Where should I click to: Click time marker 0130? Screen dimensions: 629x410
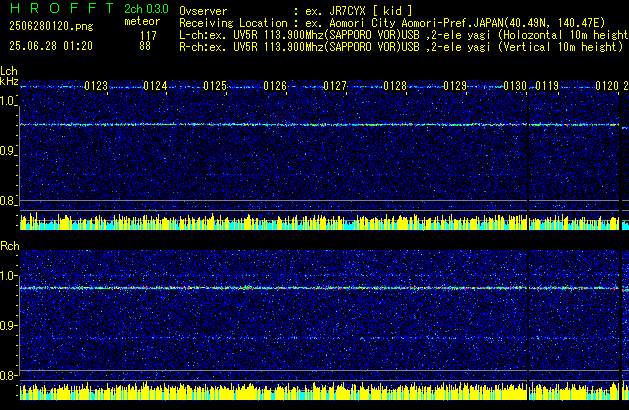point(515,86)
